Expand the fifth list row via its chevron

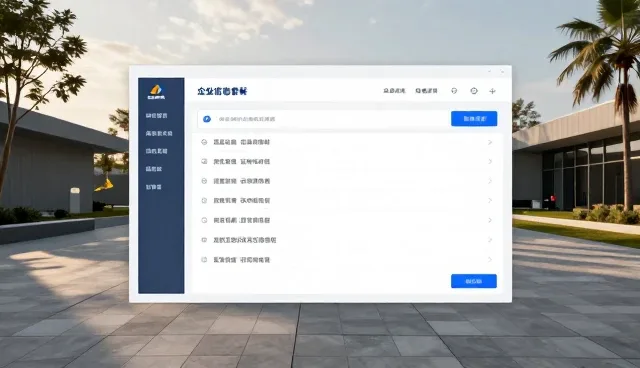(490, 220)
